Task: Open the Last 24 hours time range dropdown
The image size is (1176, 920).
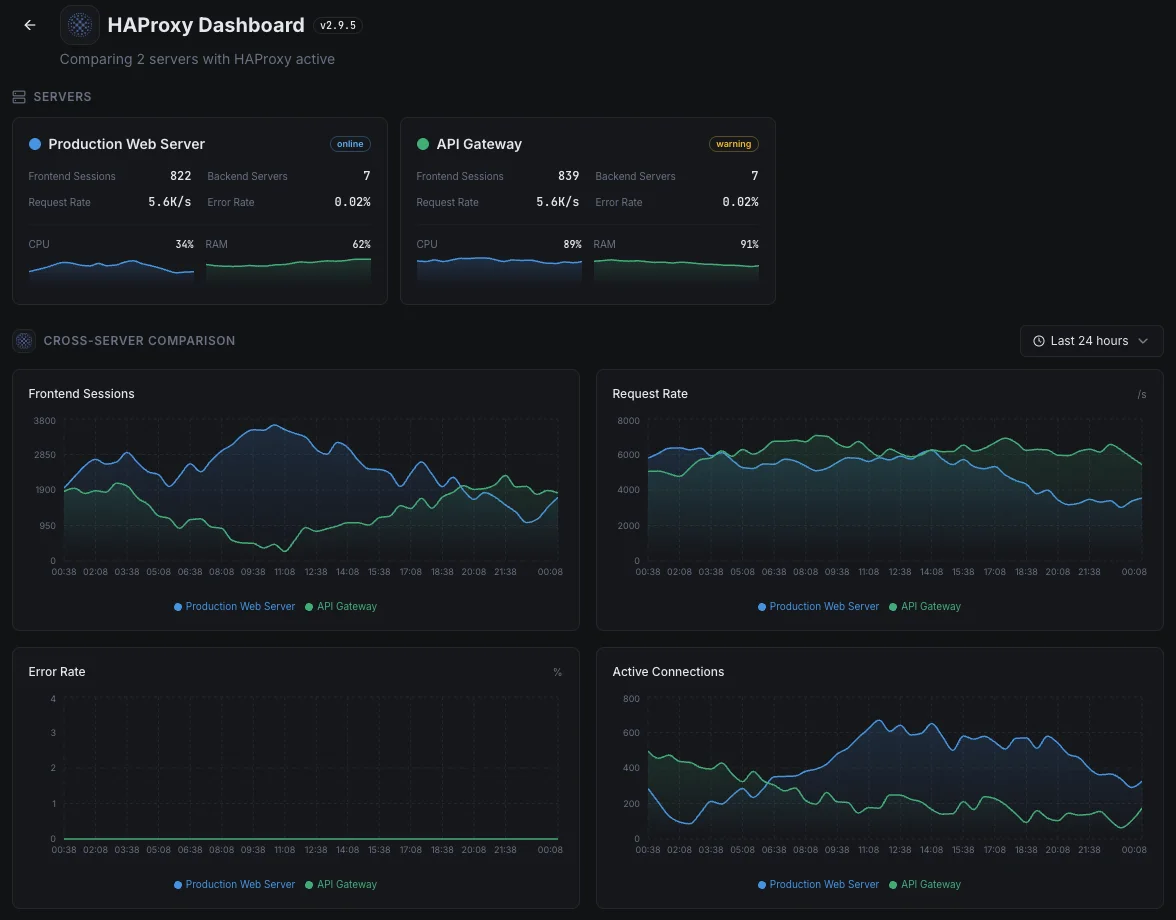Action: [1091, 341]
